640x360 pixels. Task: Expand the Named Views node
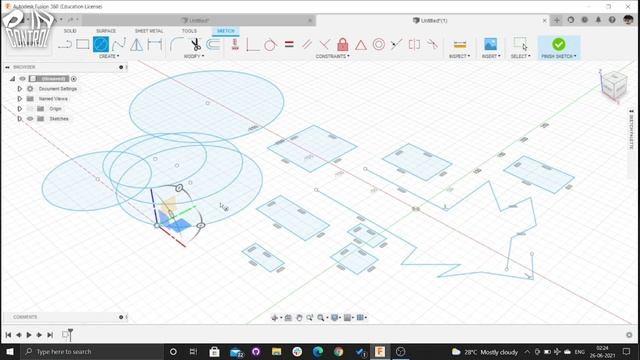click(20, 99)
